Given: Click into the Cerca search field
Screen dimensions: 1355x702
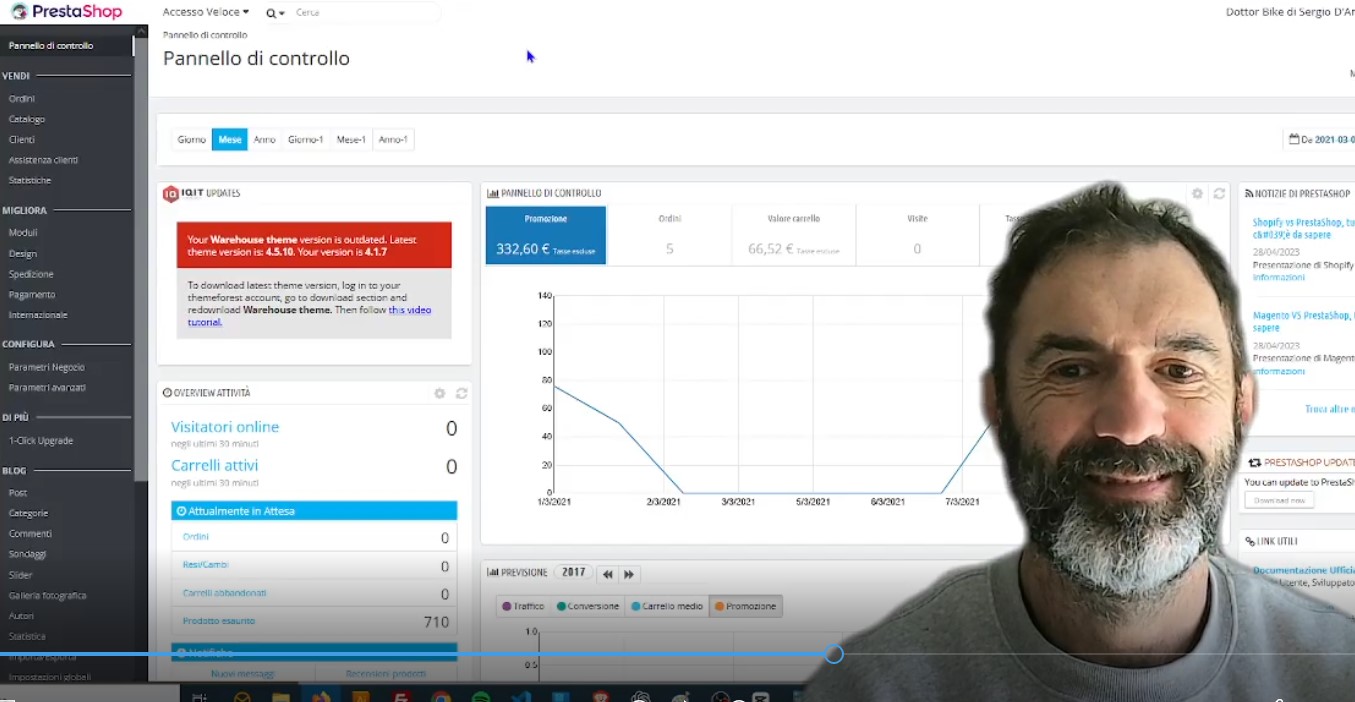Looking at the screenshot, I should pos(365,13).
